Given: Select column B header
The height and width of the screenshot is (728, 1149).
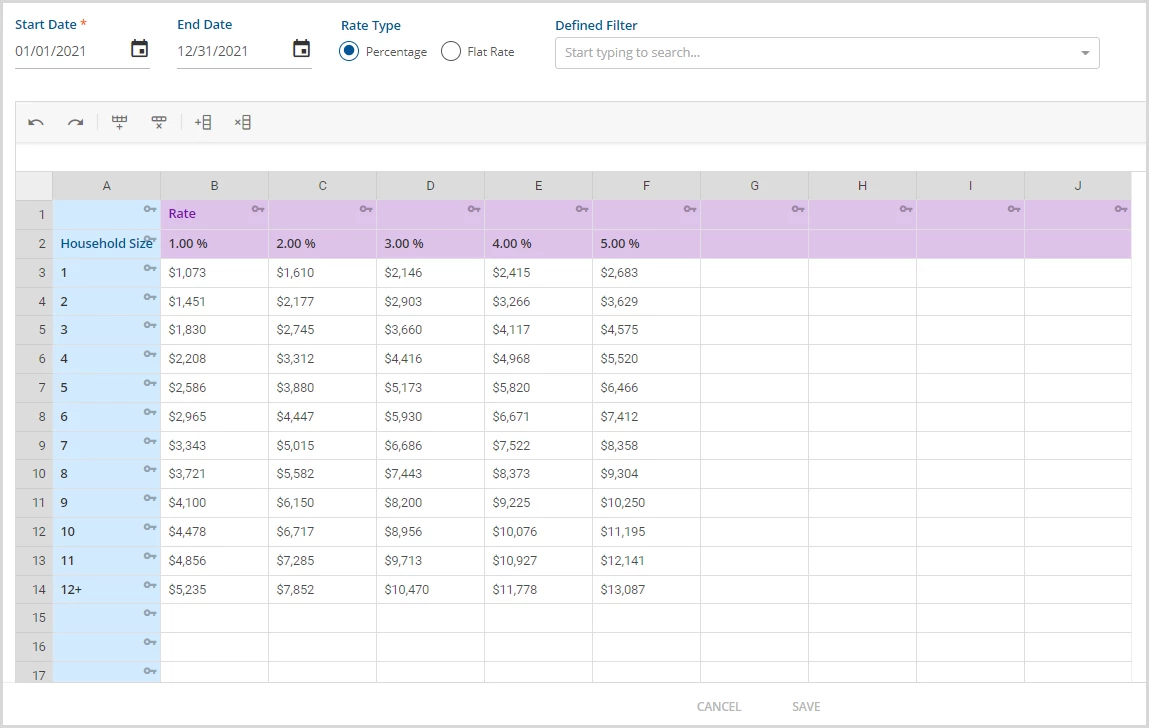Looking at the screenshot, I should [x=215, y=186].
